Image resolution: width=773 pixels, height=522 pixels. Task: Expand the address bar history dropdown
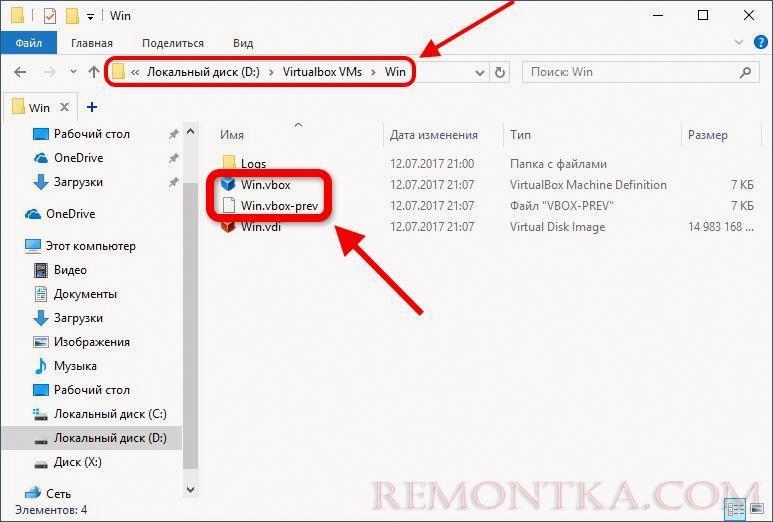(480, 73)
